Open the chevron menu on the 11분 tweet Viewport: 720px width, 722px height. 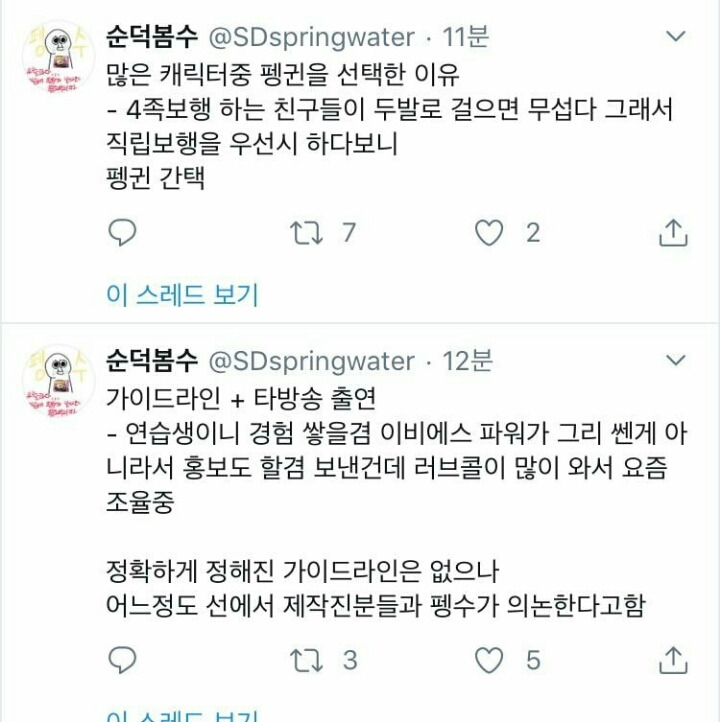[676, 36]
